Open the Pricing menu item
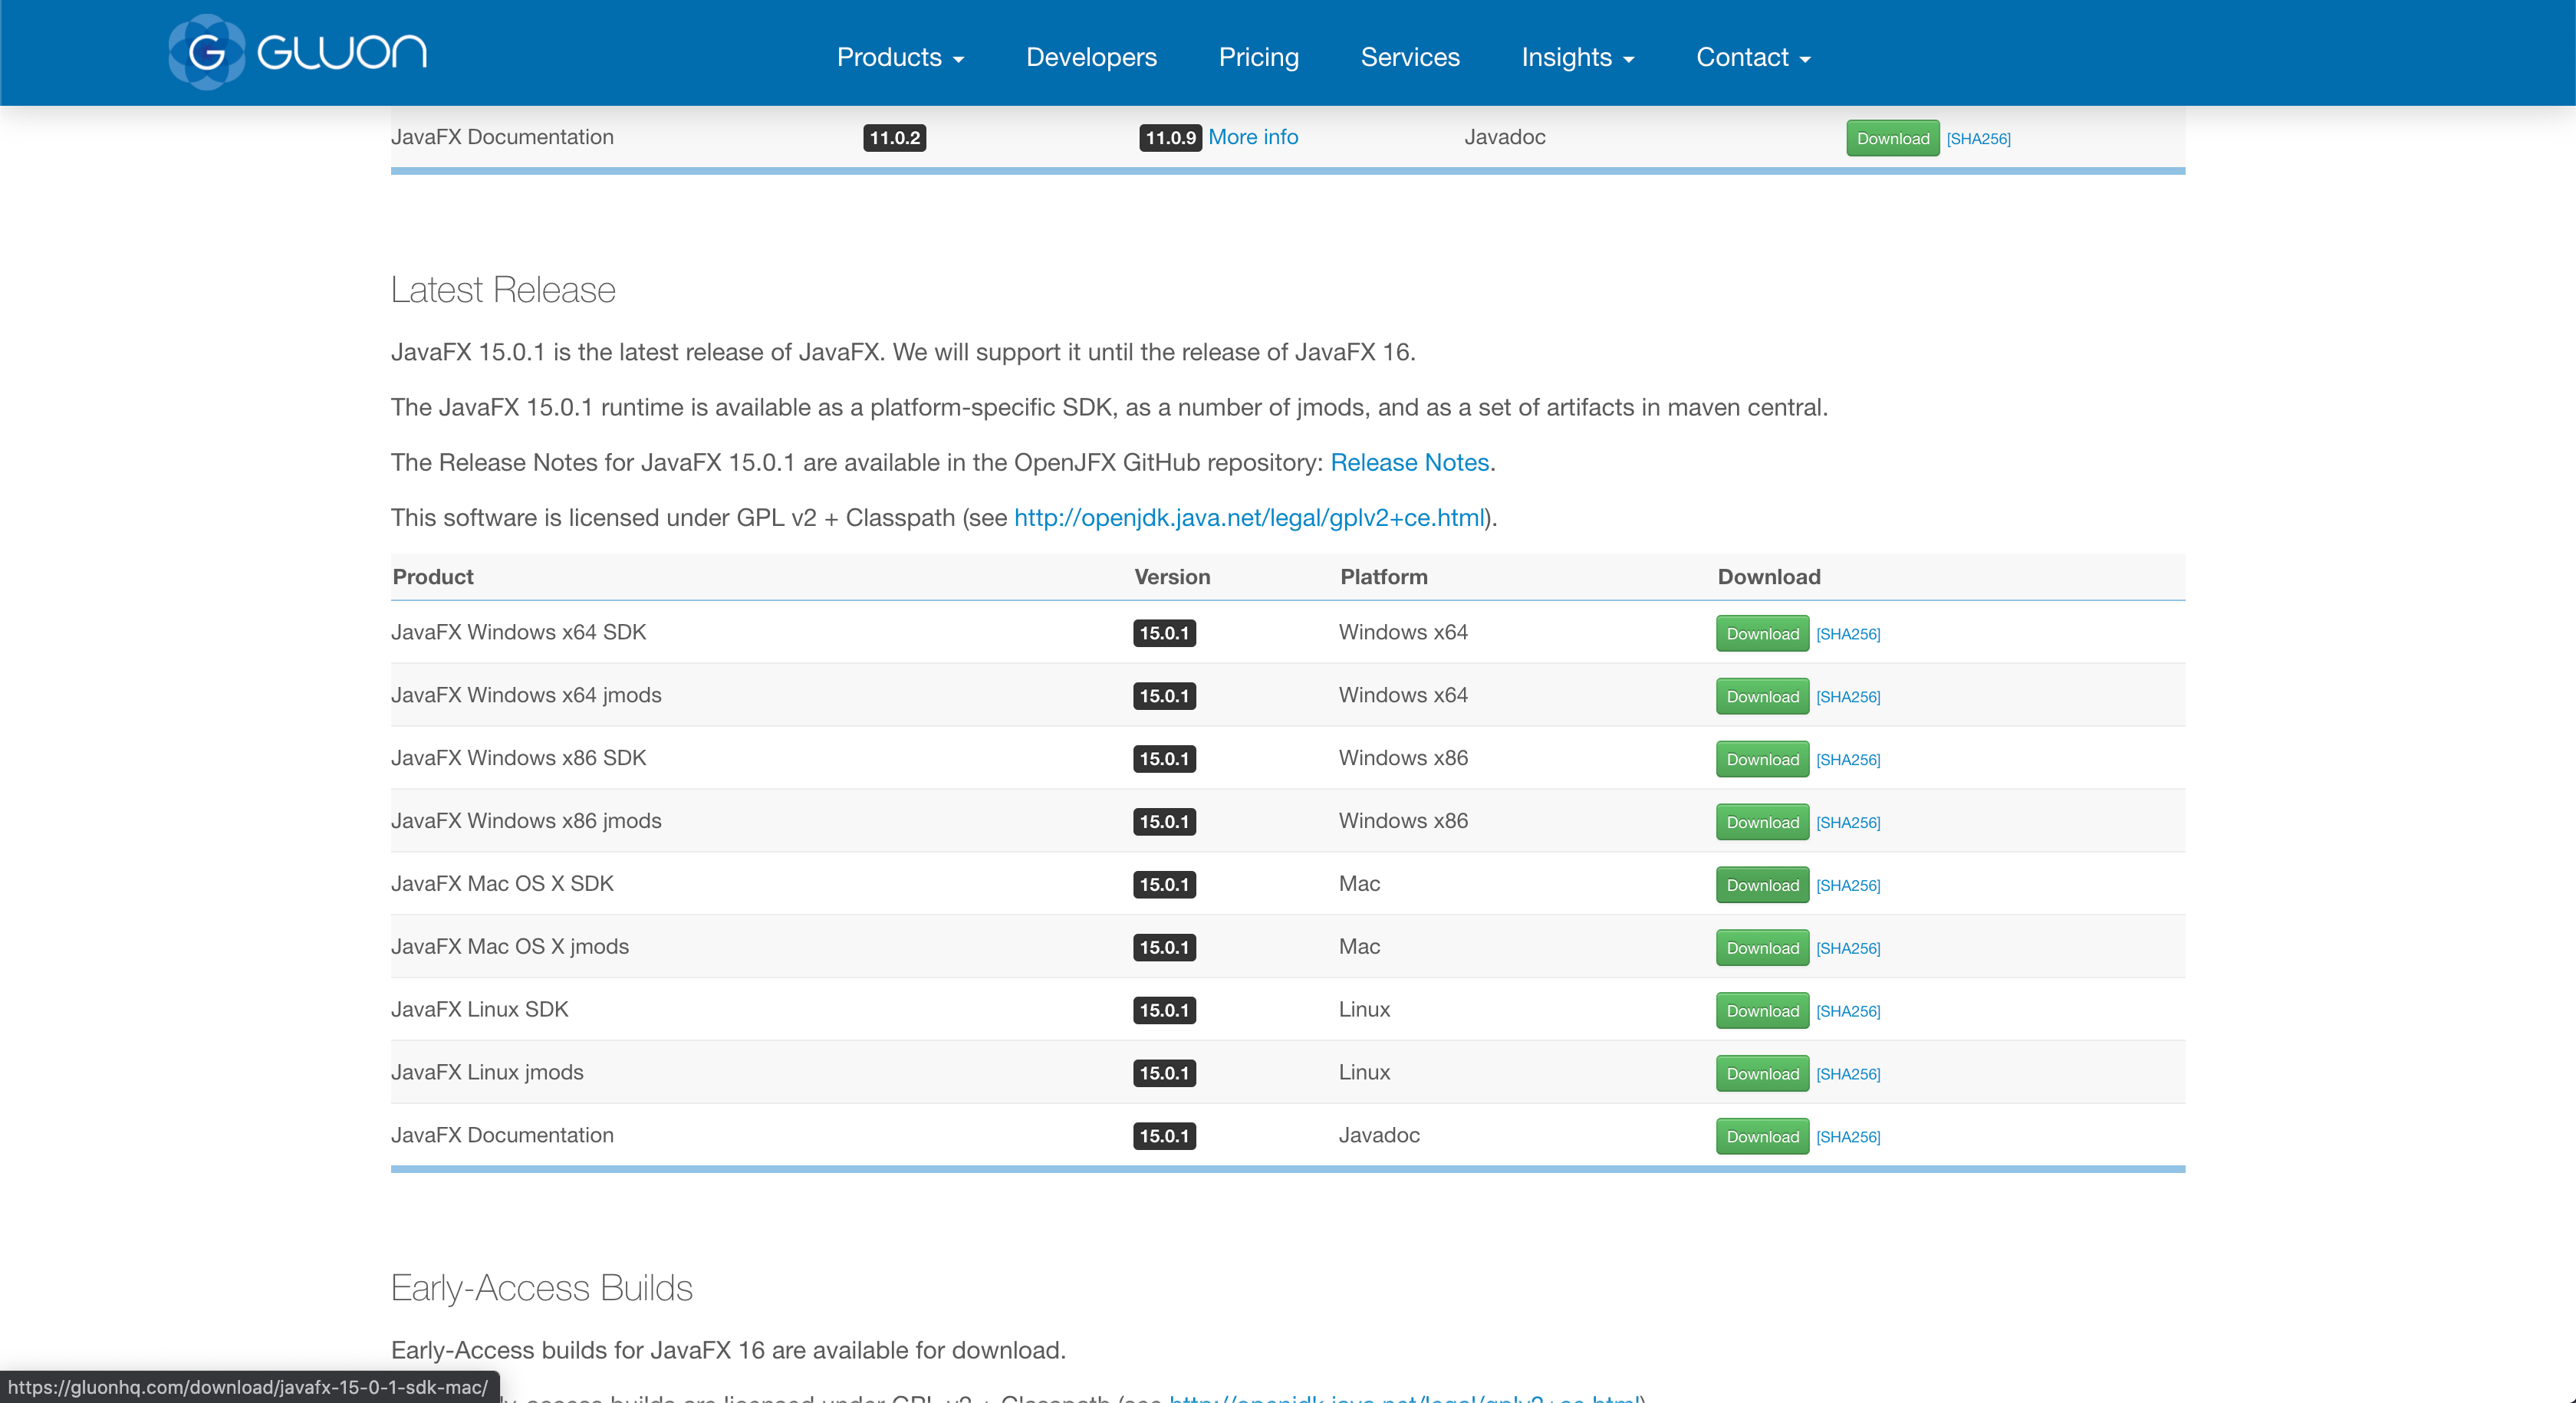Screen dimensions: 2576x1403 (x=1258, y=57)
